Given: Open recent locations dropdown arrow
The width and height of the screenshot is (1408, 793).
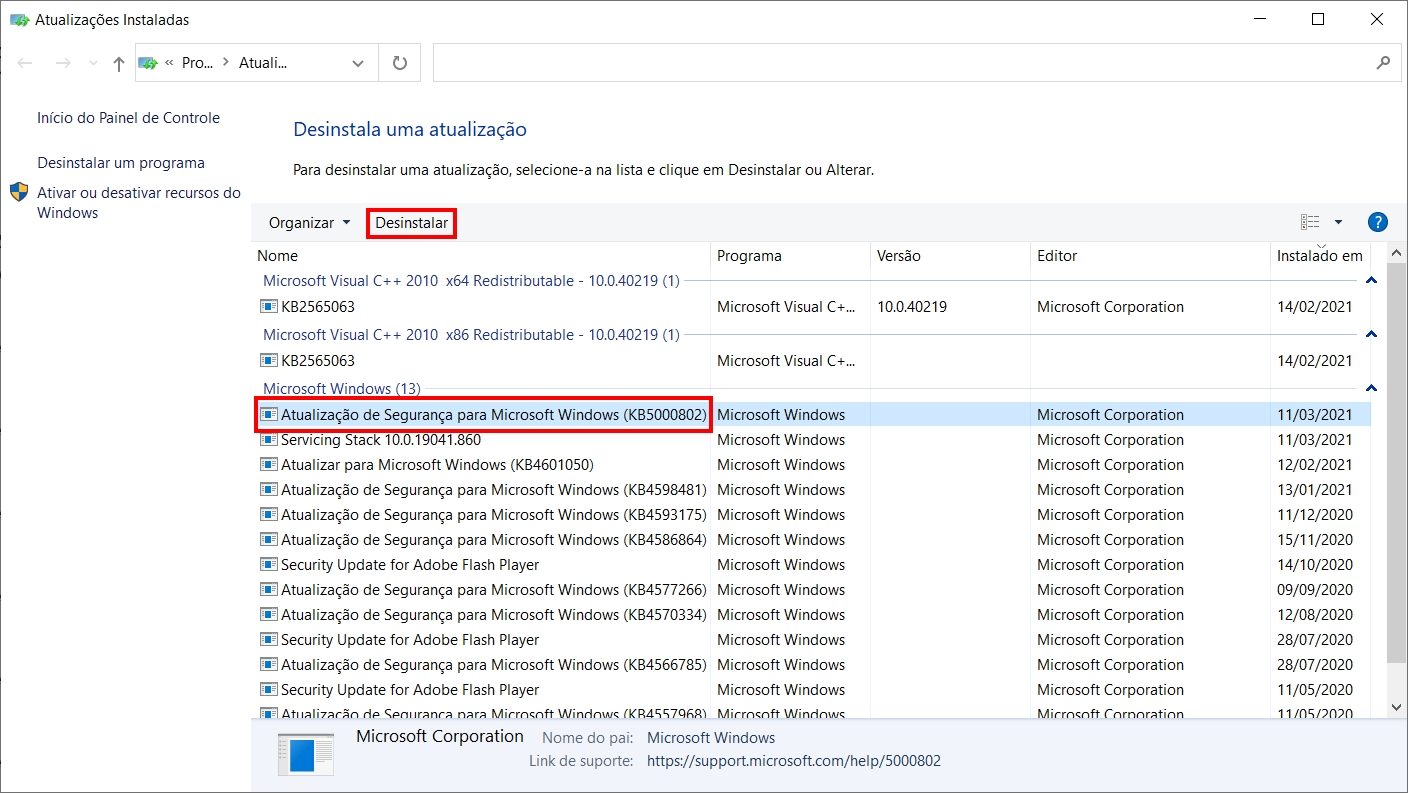Looking at the screenshot, I should coord(94,63).
